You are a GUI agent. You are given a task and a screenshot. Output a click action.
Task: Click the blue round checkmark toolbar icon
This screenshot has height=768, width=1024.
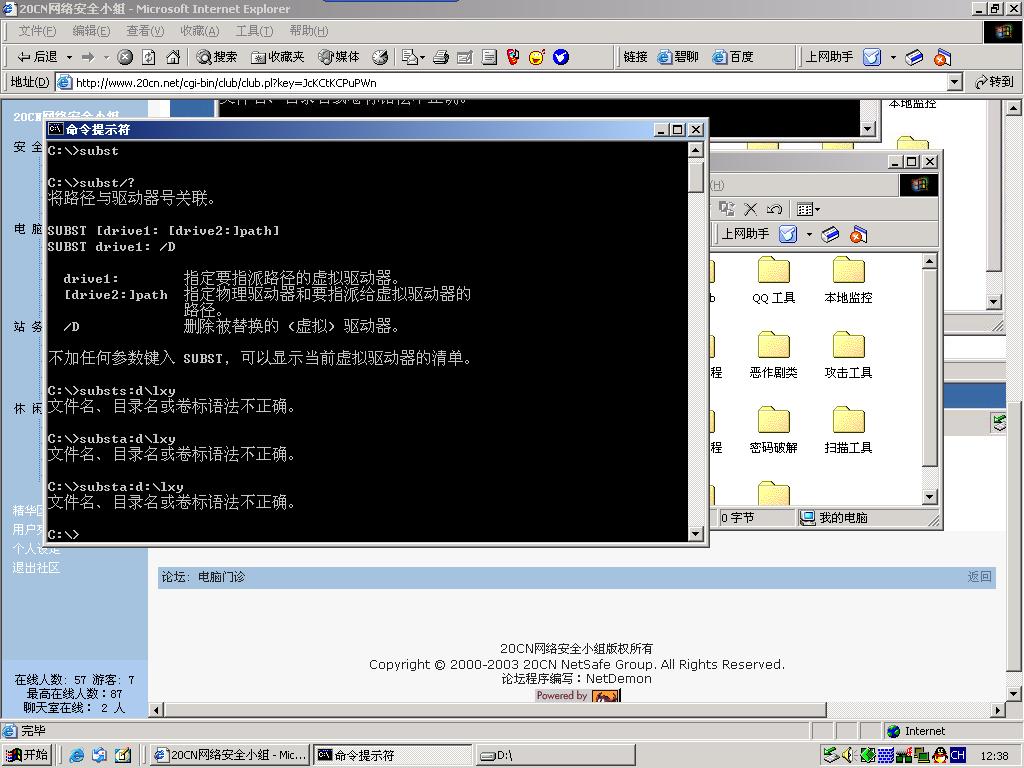(x=561, y=57)
